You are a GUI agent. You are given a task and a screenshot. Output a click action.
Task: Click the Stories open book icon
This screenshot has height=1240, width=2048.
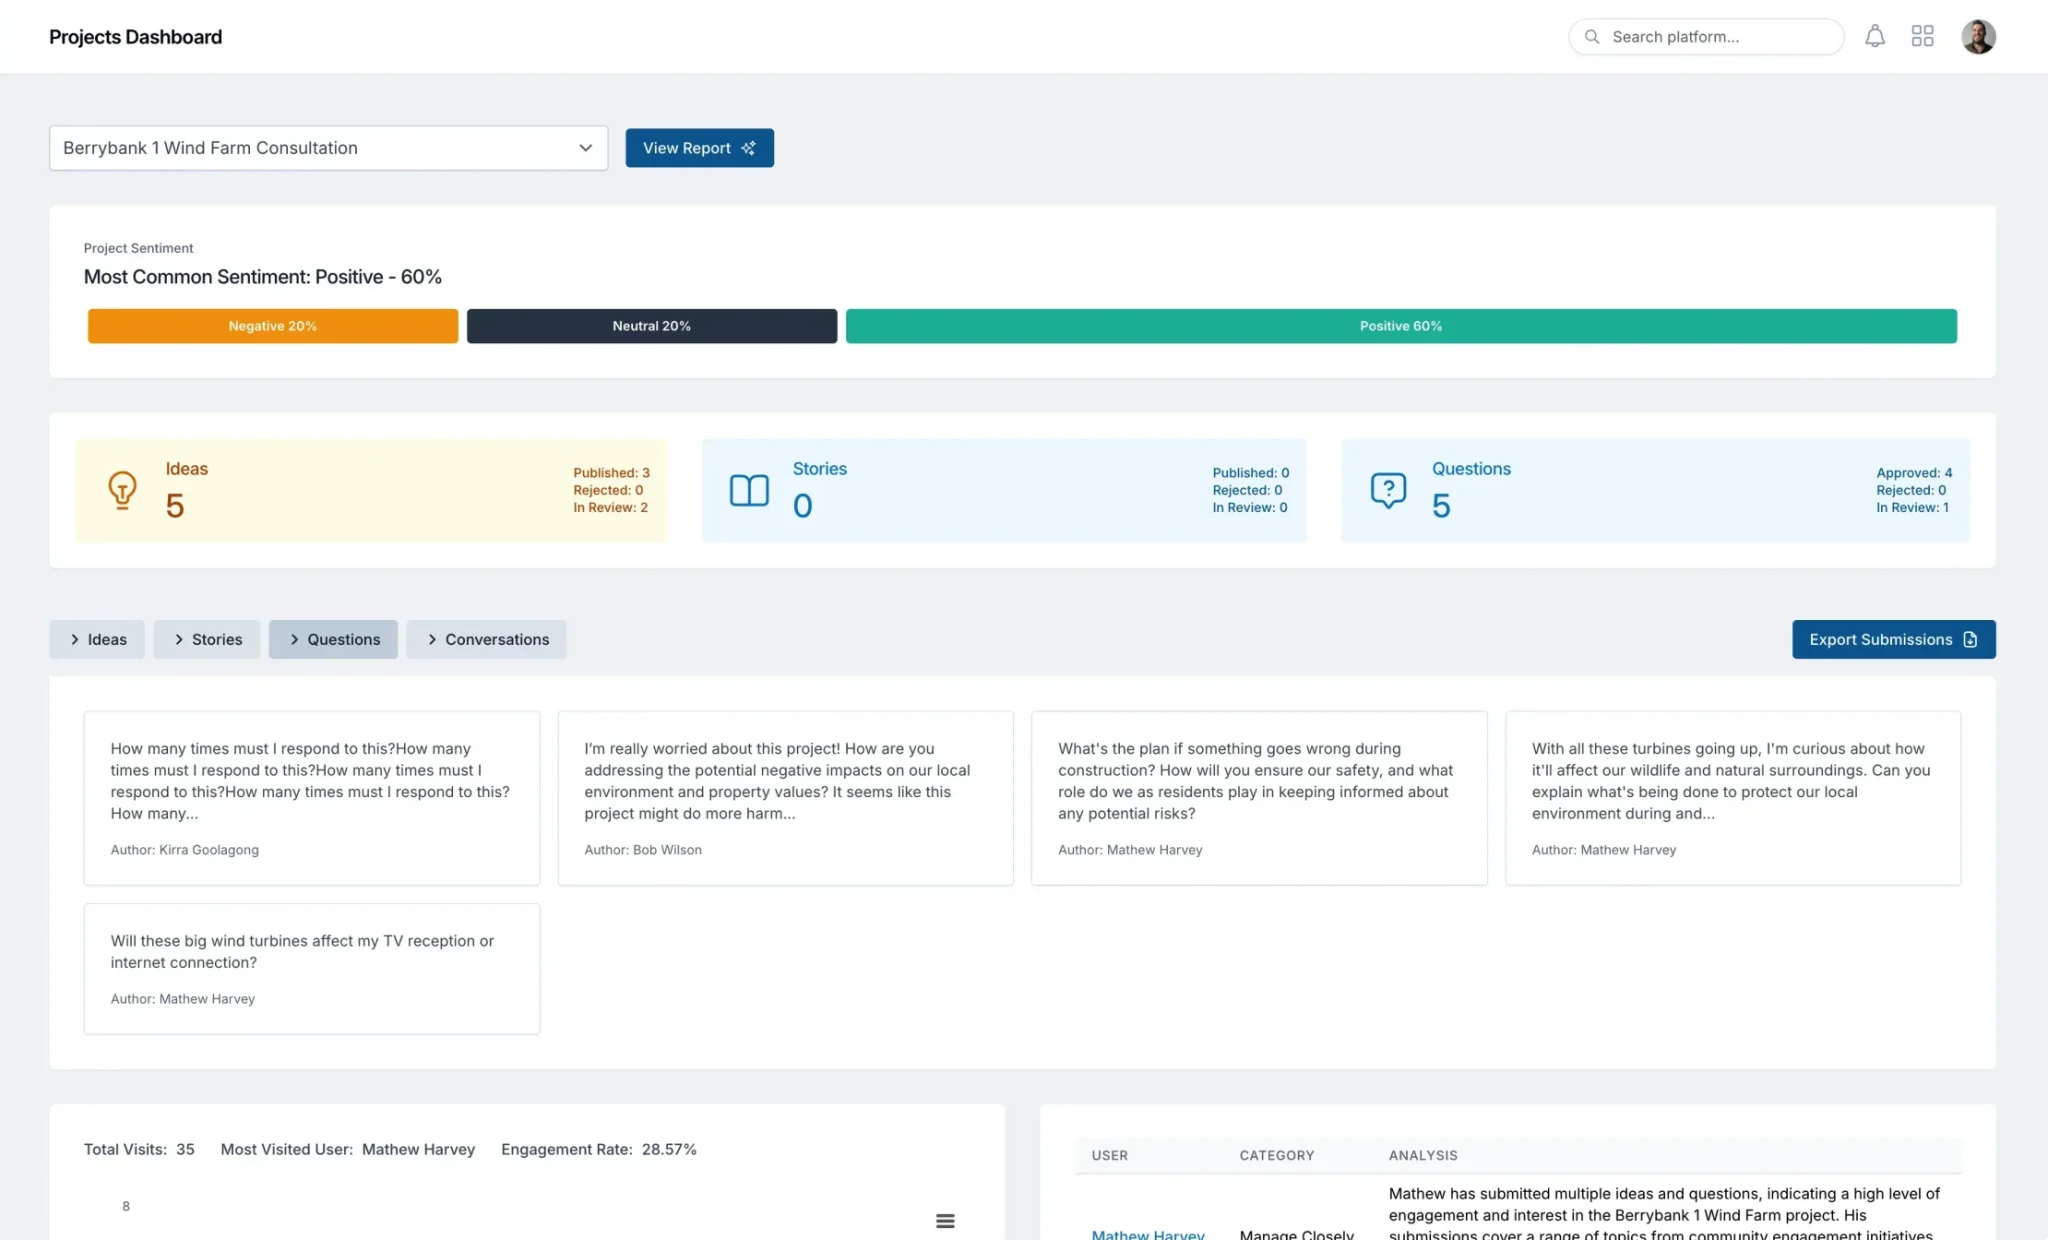coord(749,490)
